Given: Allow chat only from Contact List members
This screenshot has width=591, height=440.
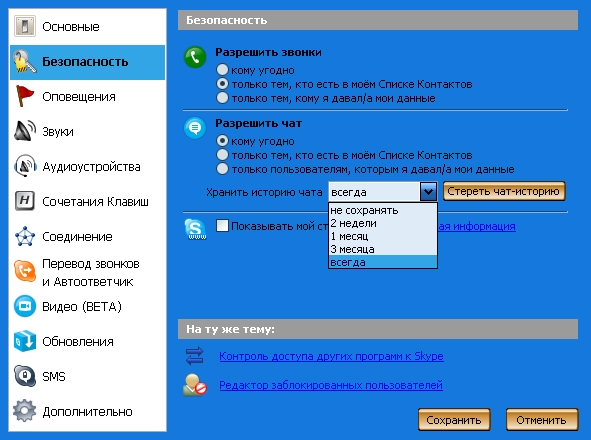Looking at the screenshot, I should coord(222,155).
